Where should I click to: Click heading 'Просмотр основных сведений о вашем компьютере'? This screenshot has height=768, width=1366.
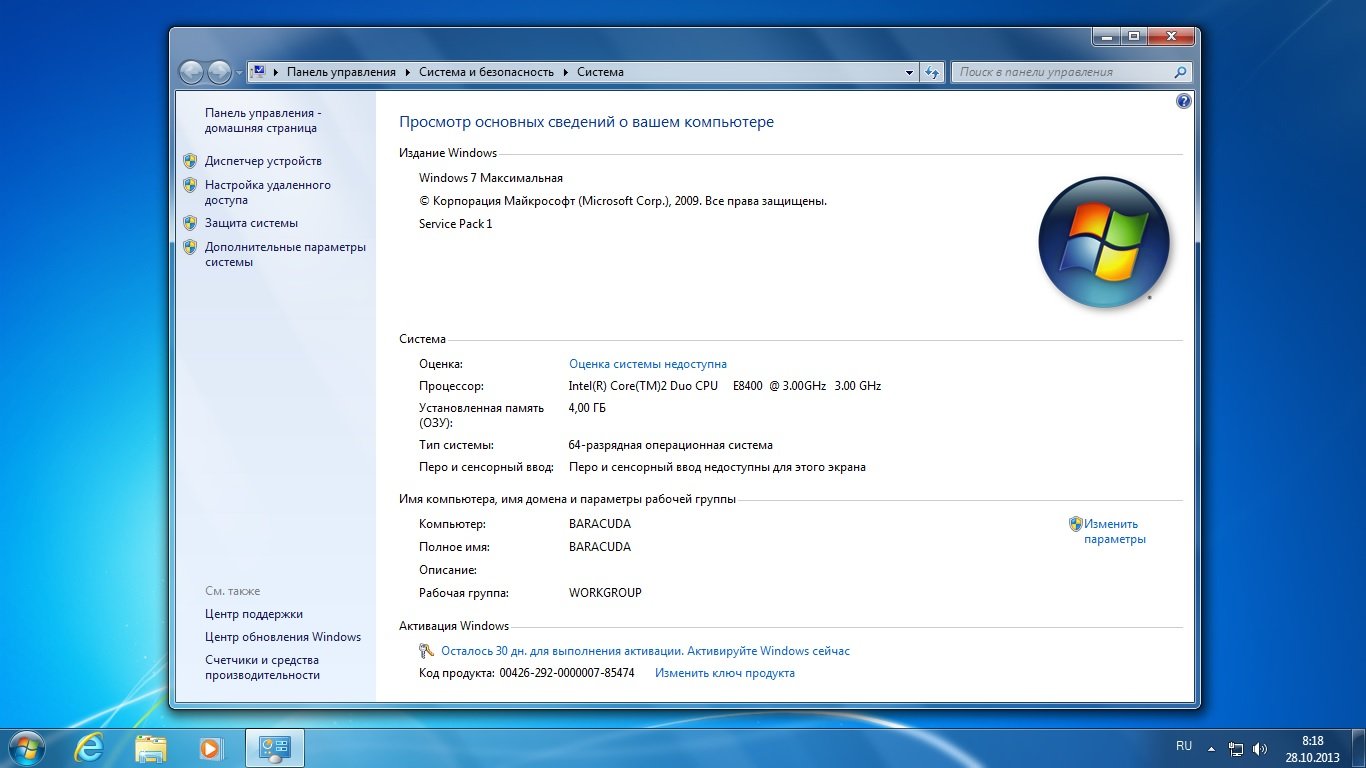pos(586,122)
